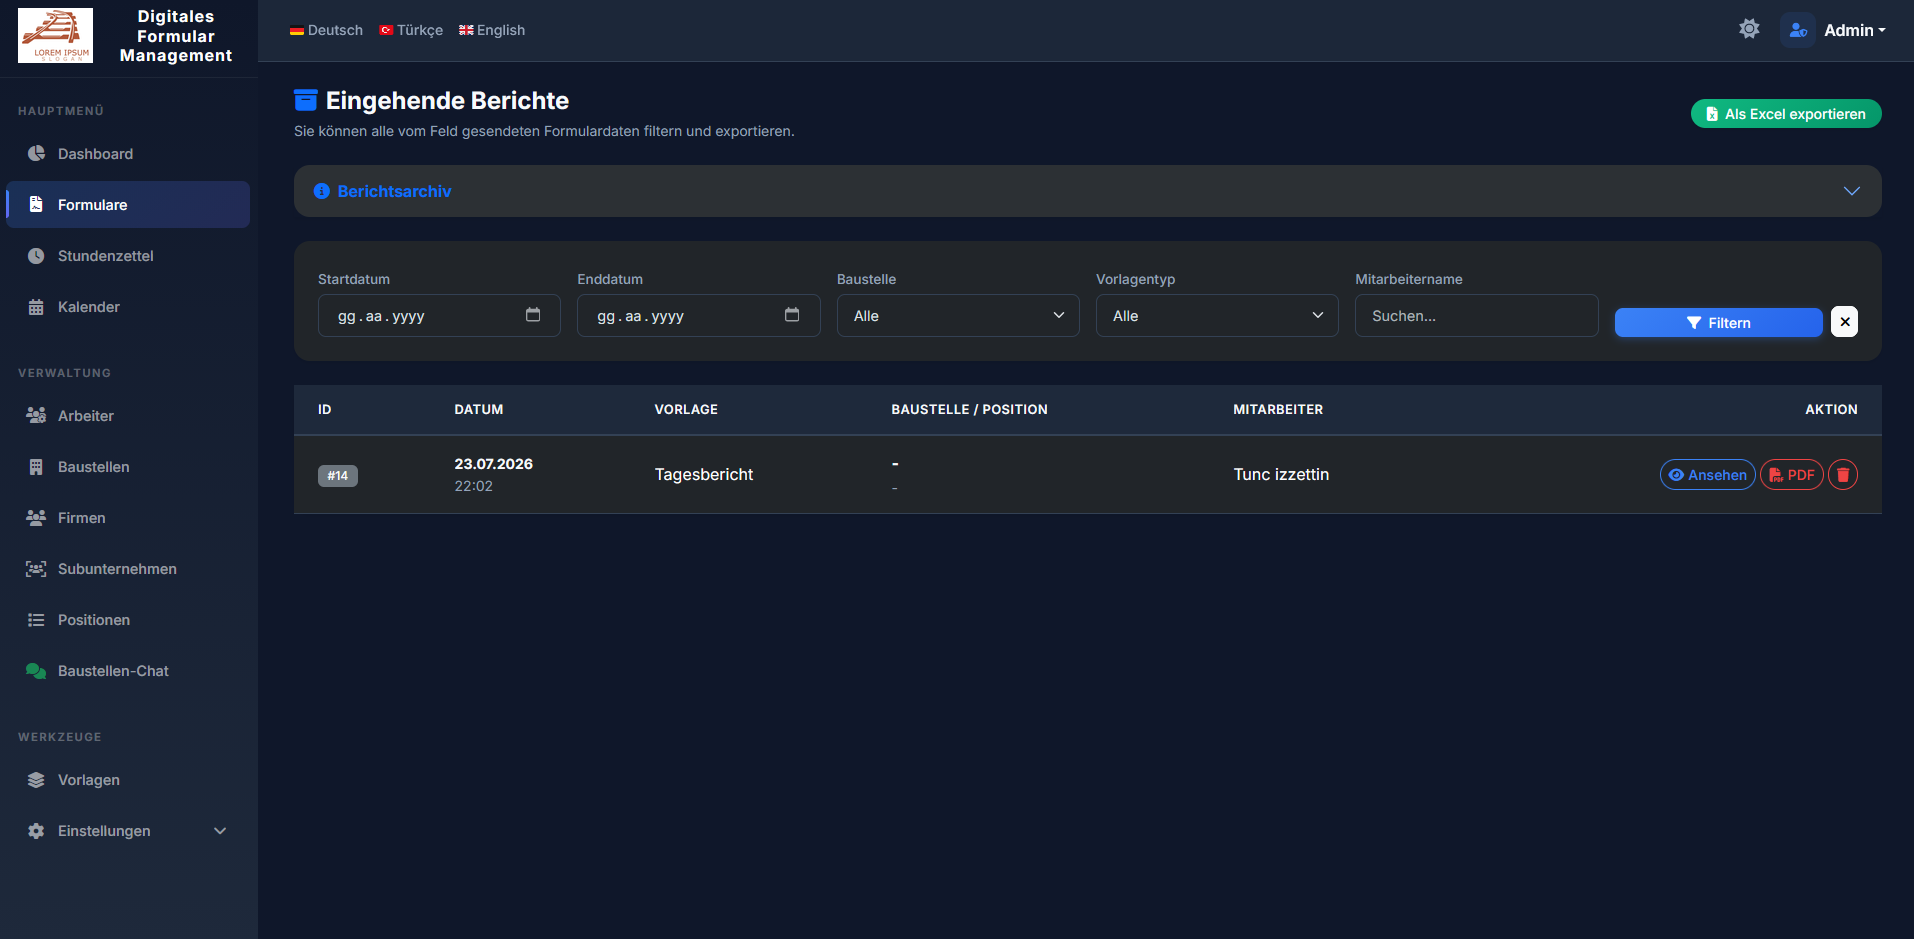Screen dimensions: 1914x939
Task: Toggle the light/dark theme sun icon
Action: [1749, 29]
